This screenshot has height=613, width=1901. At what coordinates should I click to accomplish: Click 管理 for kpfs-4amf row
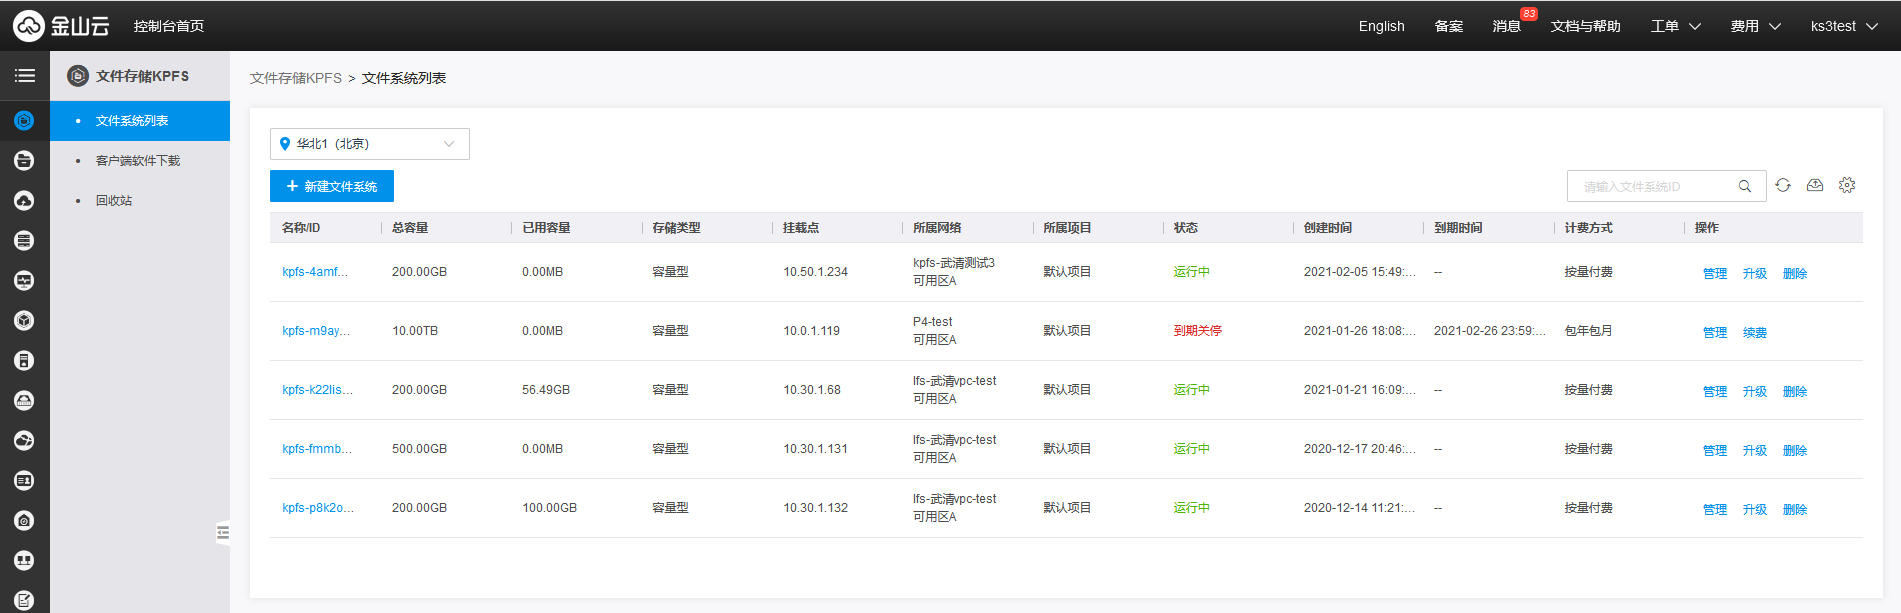click(x=1715, y=273)
